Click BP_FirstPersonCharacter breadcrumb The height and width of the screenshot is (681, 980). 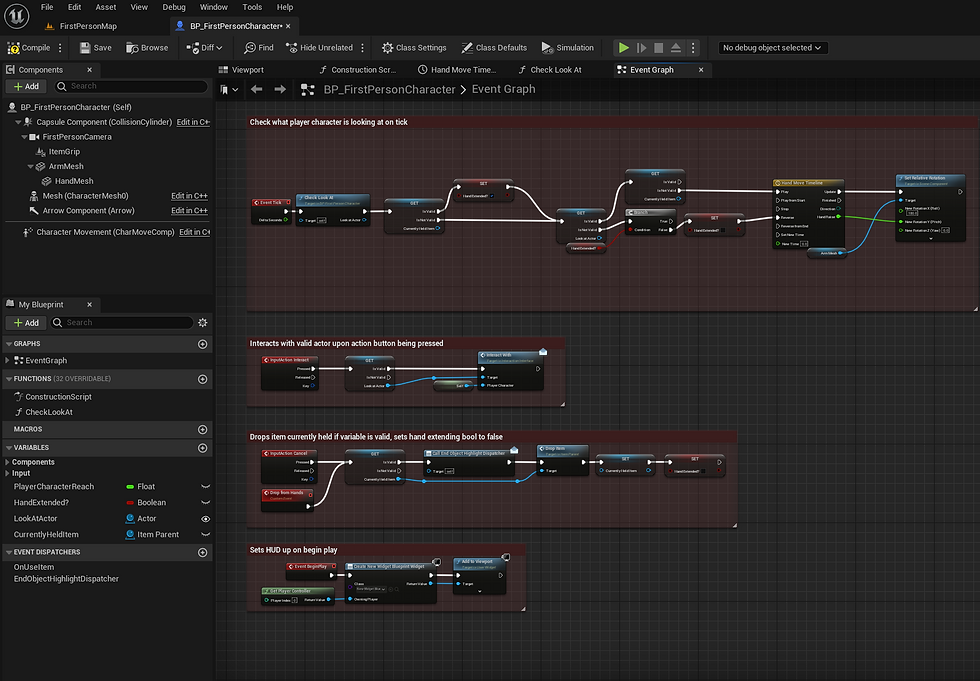coord(389,89)
